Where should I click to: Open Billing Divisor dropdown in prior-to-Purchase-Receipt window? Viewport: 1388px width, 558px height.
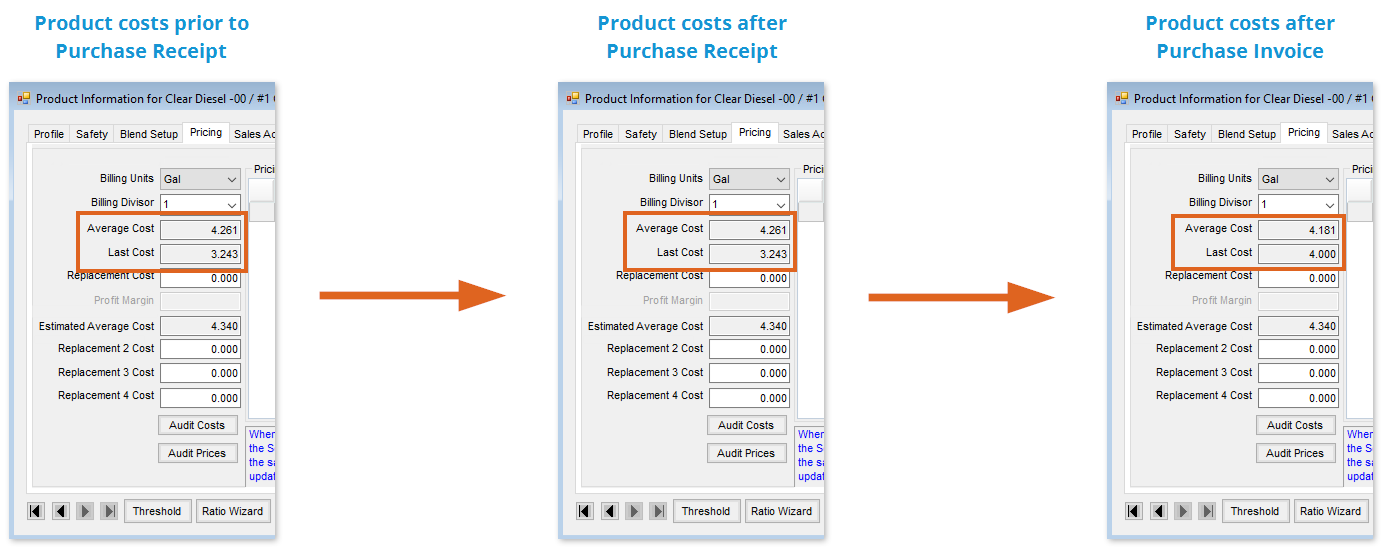[232, 204]
